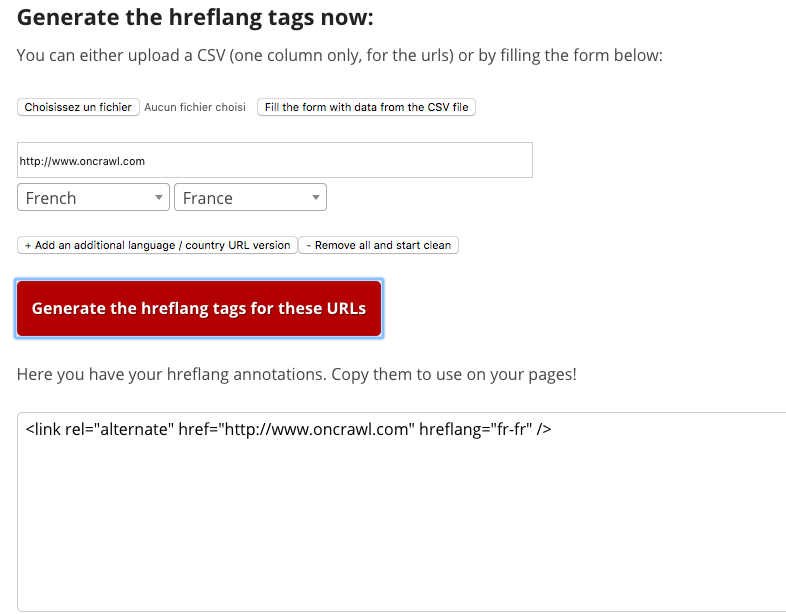Image resolution: width=786 pixels, height=614 pixels.
Task: Focus the URL field containing http://www.oncrawl.com
Action: click(275, 160)
